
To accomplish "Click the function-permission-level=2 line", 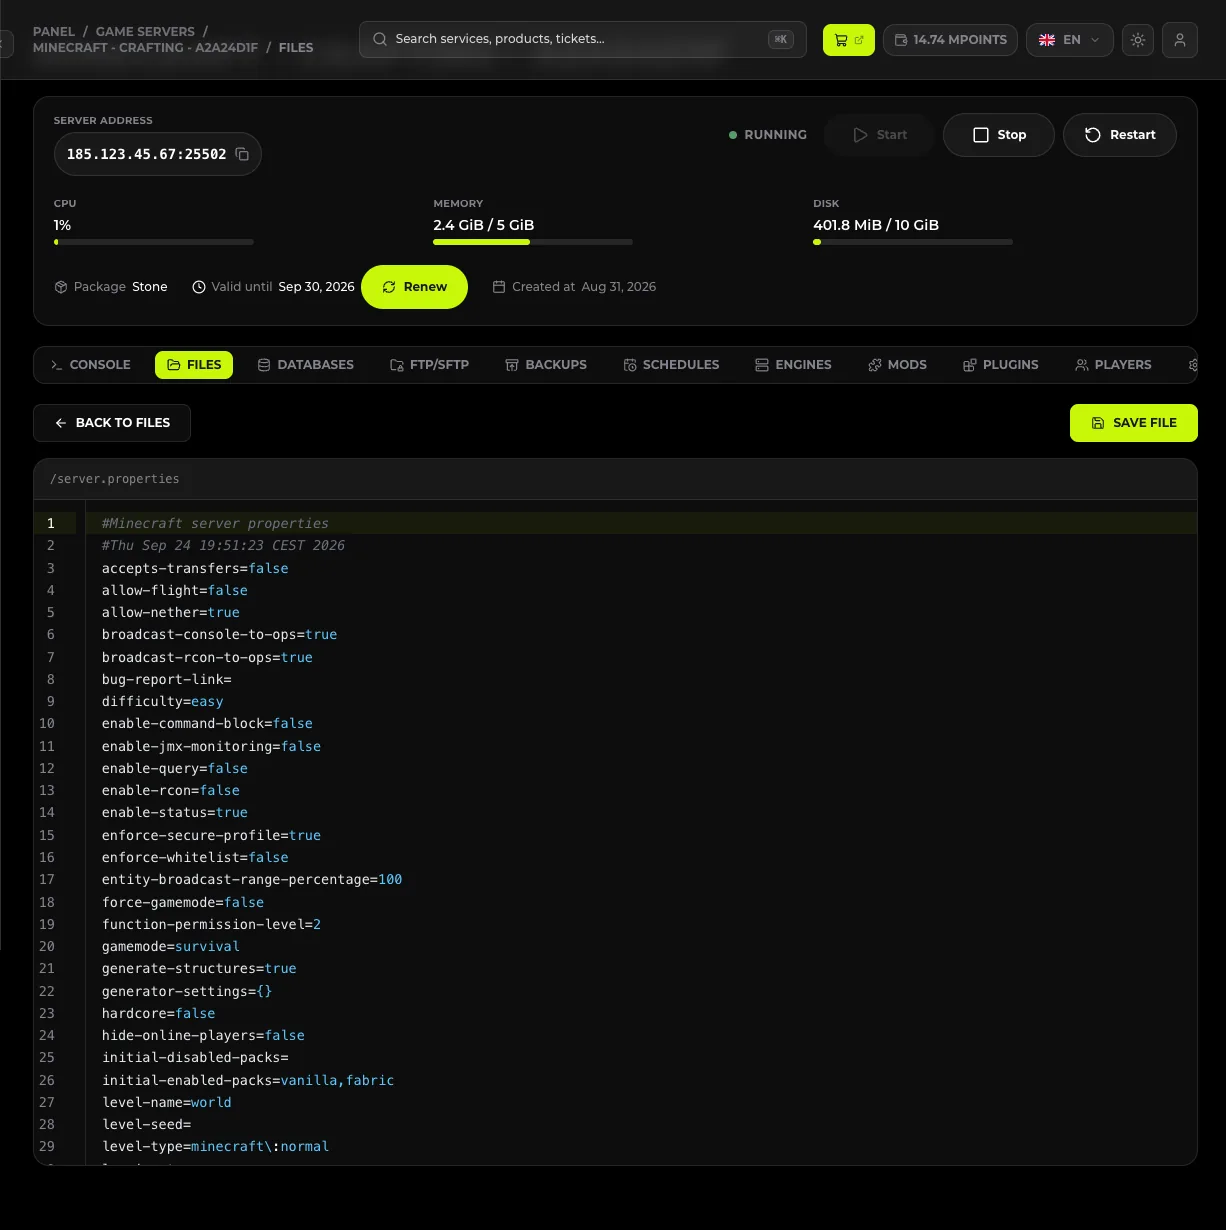I will coord(212,924).
